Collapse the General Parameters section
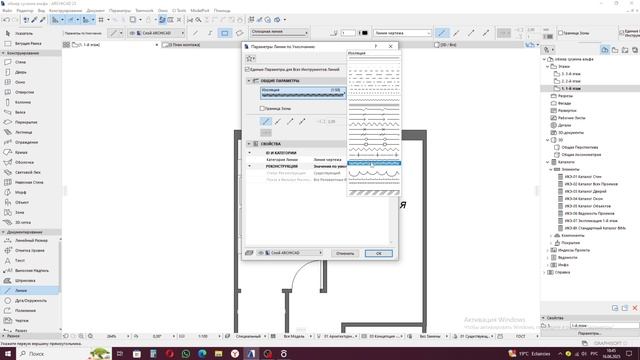 click(249, 81)
